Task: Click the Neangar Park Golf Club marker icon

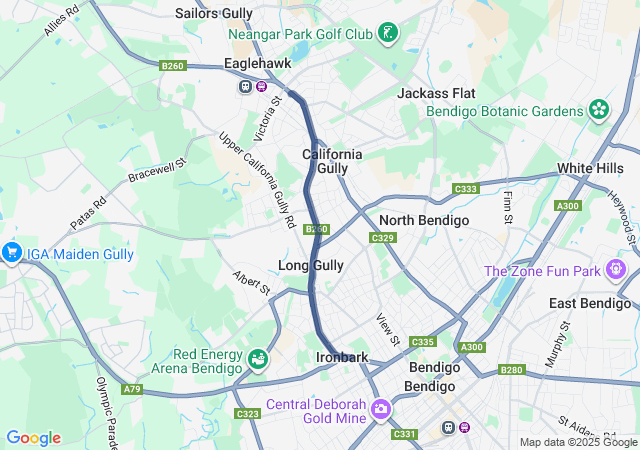Action: [x=388, y=33]
